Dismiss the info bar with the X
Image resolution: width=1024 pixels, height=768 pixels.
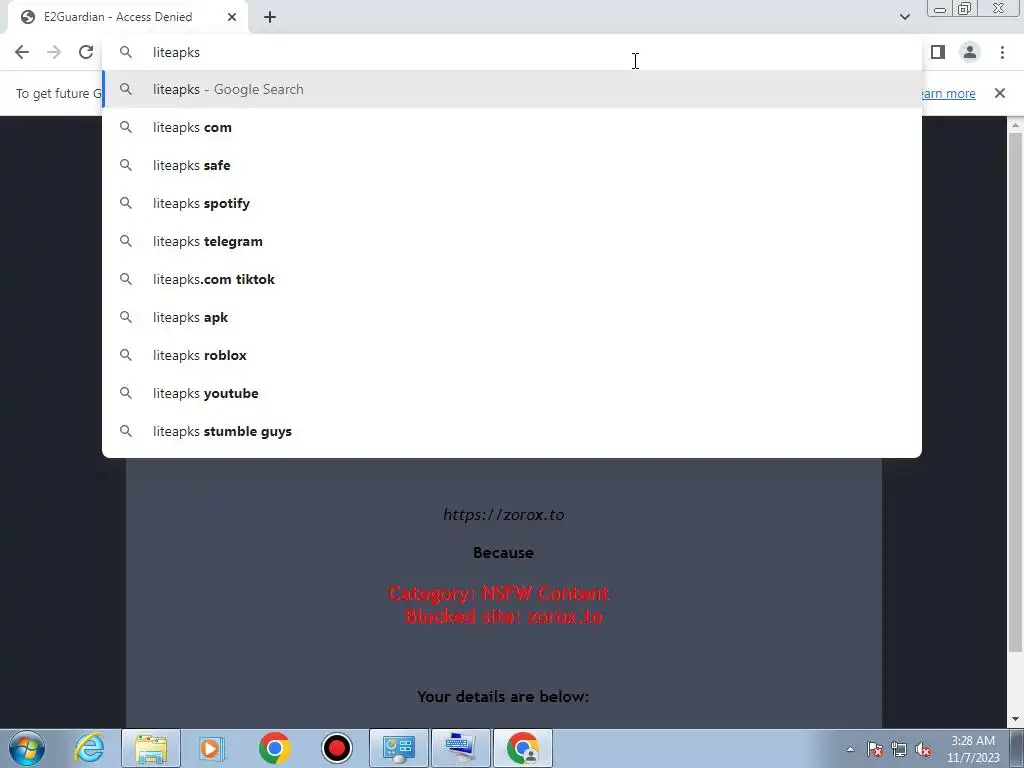[x=999, y=93]
